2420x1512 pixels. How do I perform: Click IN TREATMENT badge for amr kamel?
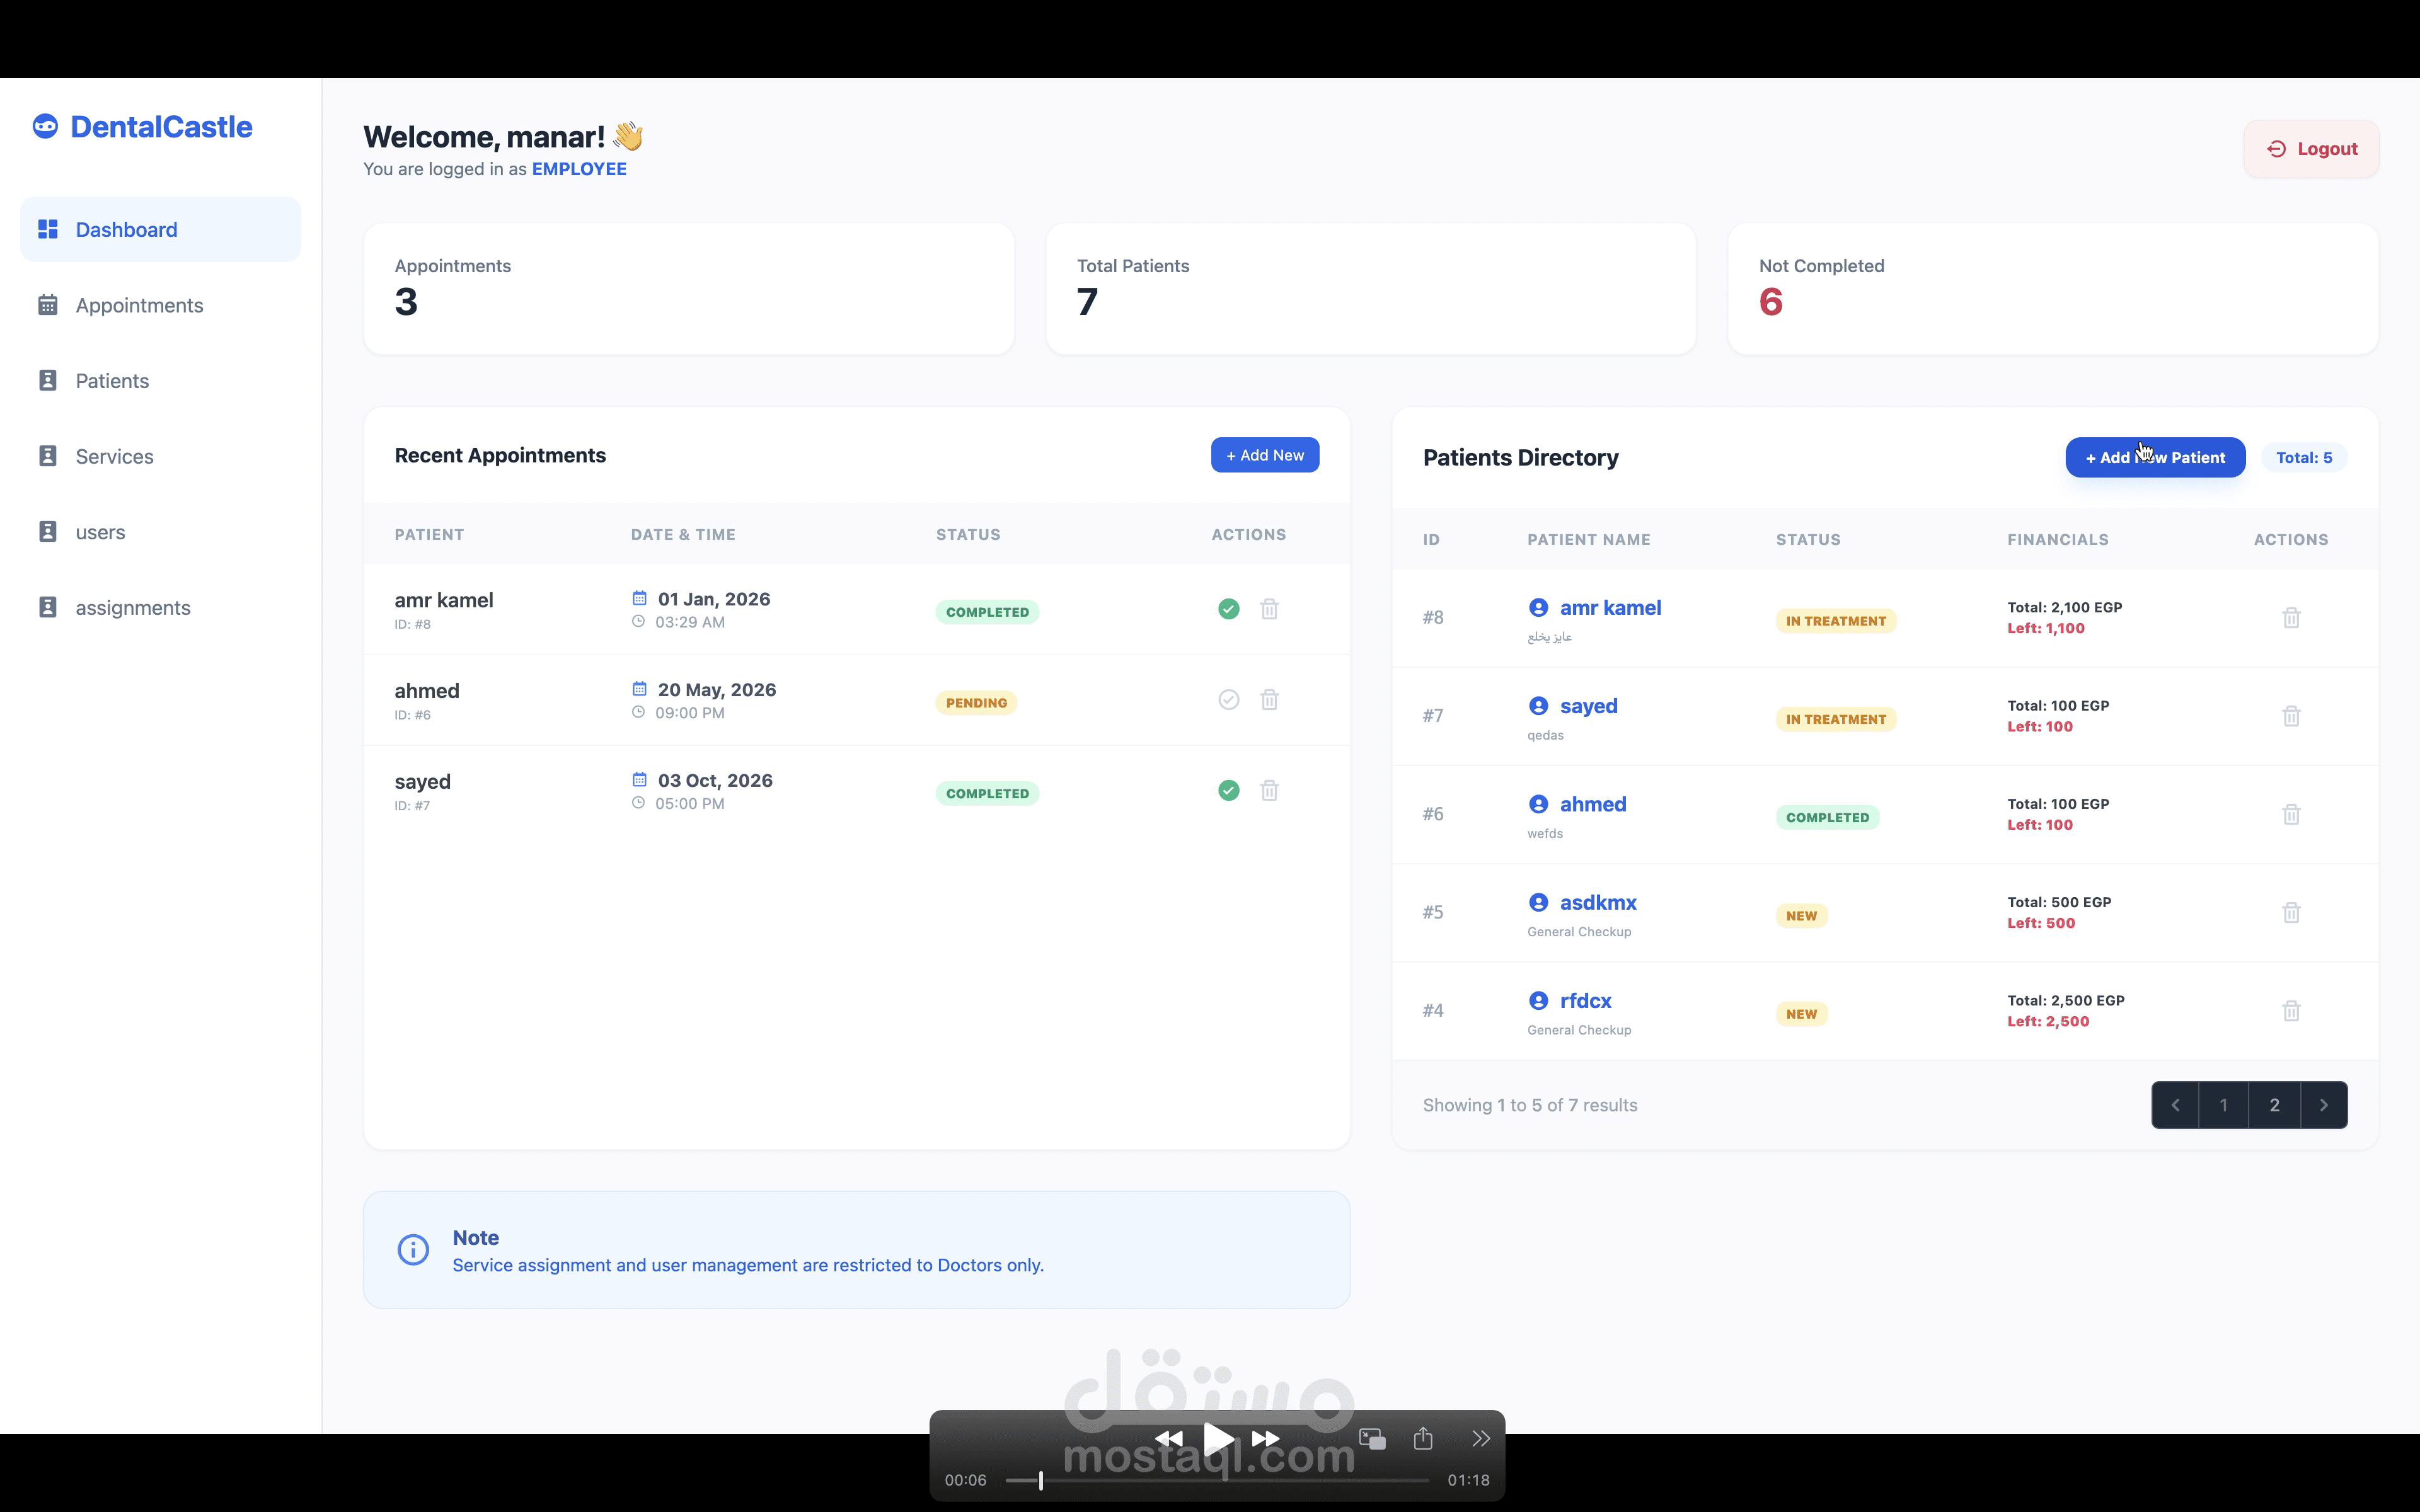point(1836,621)
